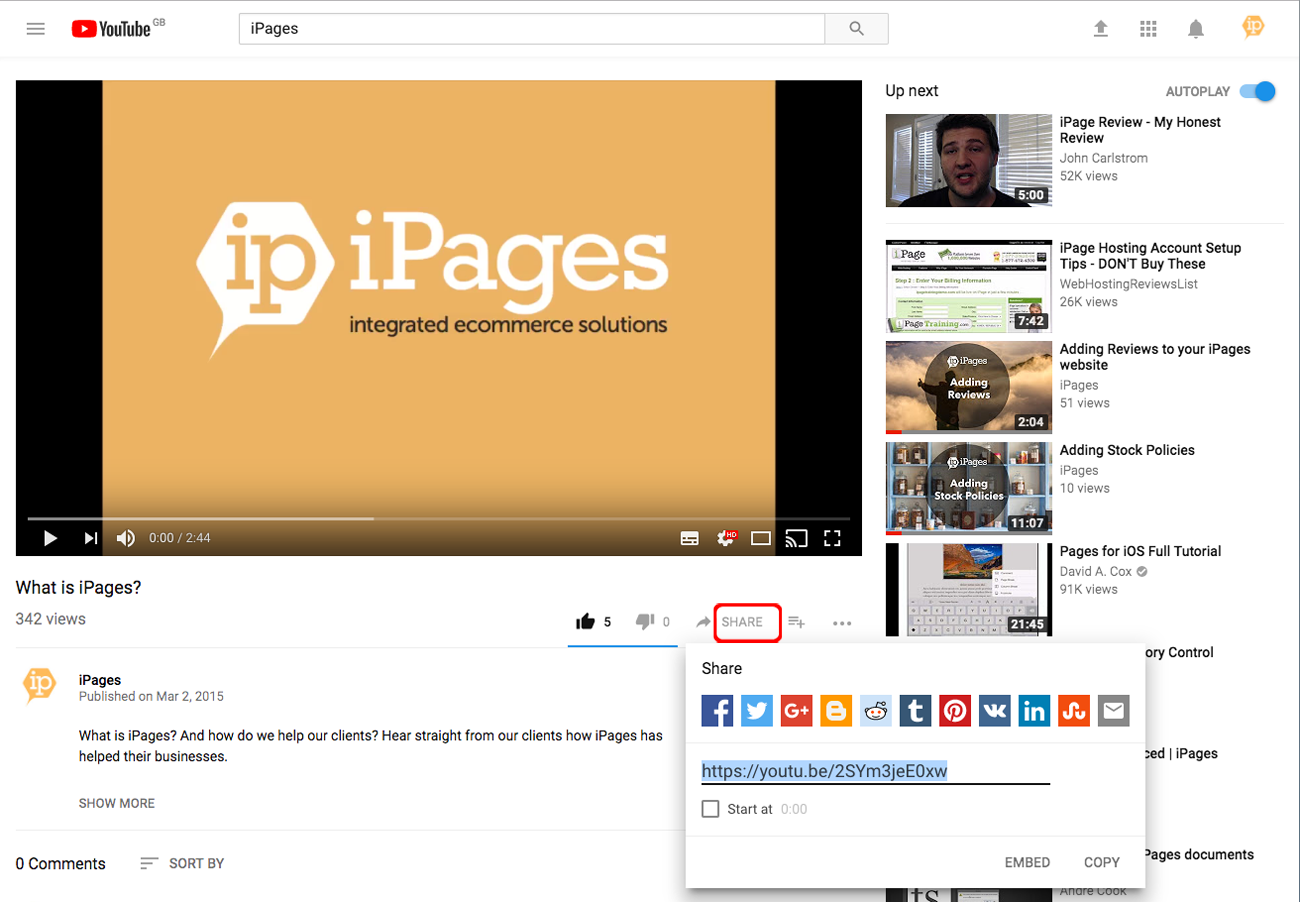This screenshot has width=1300, height=902.
Task: Share to Blogger
Action: pos(836,711)
